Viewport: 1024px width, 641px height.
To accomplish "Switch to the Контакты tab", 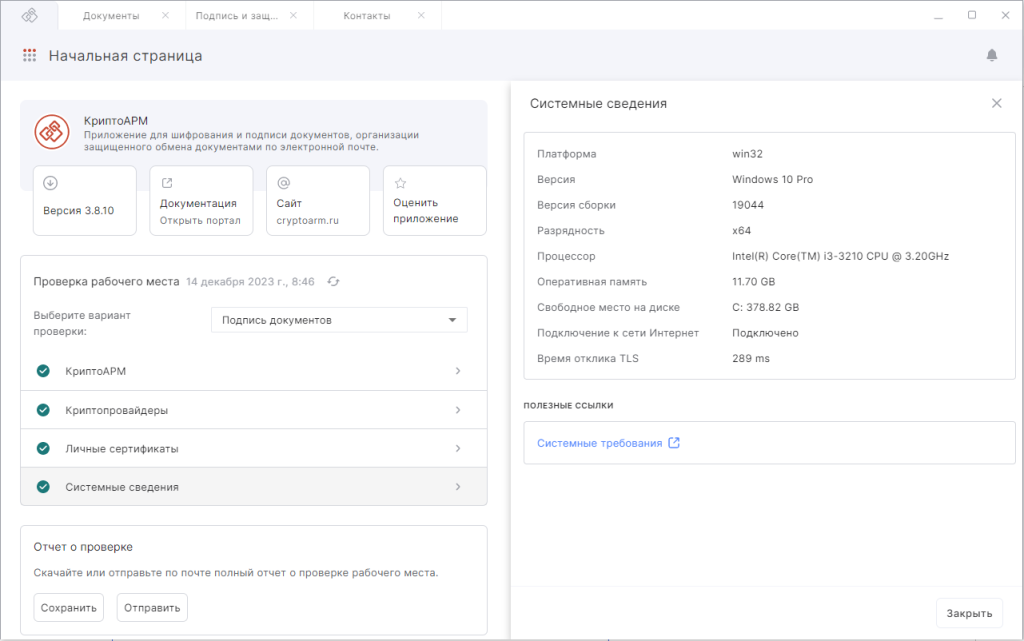I will coord(367,16).
